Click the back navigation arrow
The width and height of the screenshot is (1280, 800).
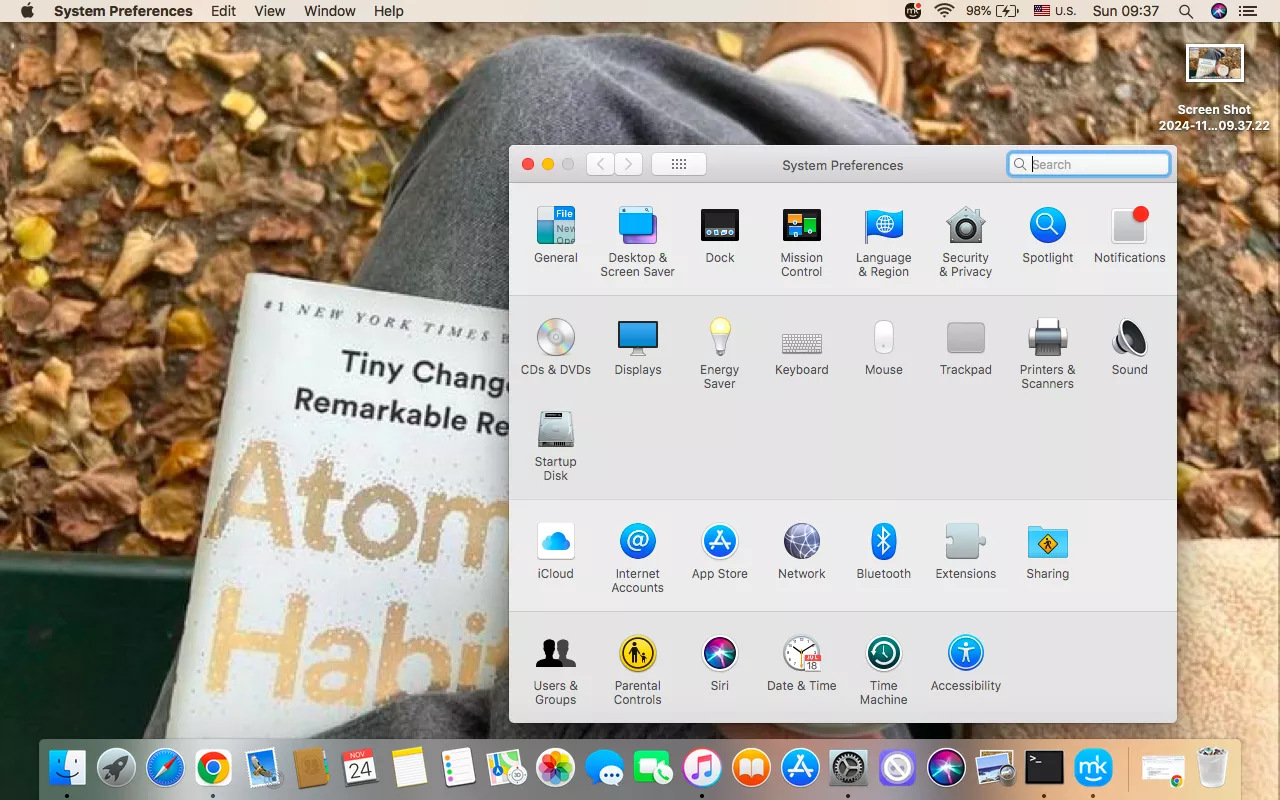600,164
